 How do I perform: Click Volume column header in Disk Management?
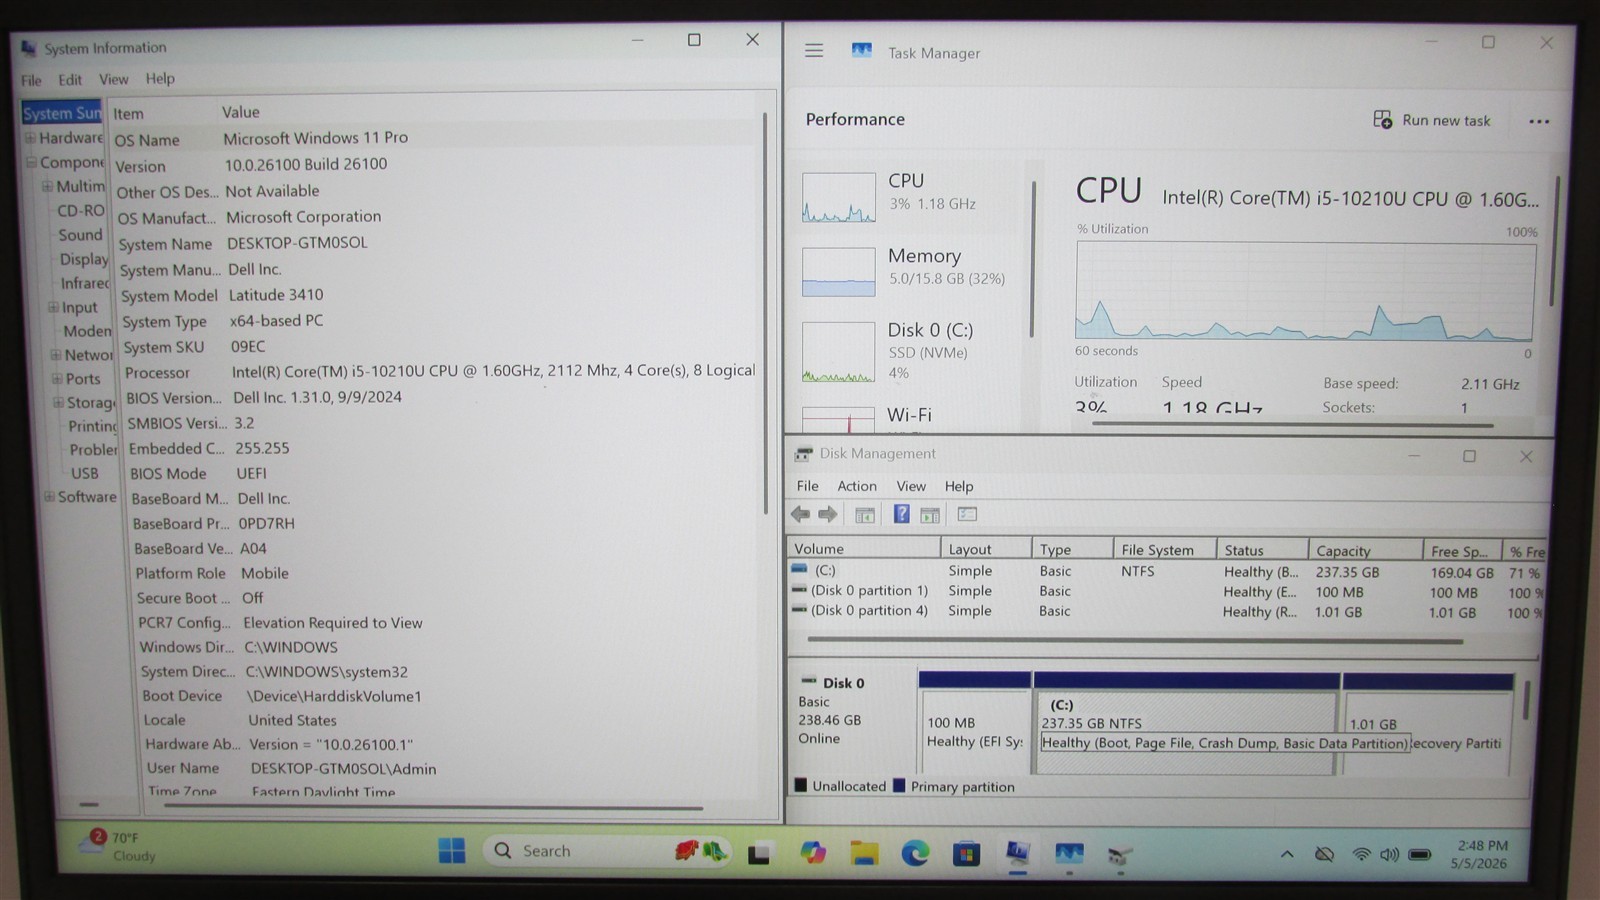click(863, 548)
